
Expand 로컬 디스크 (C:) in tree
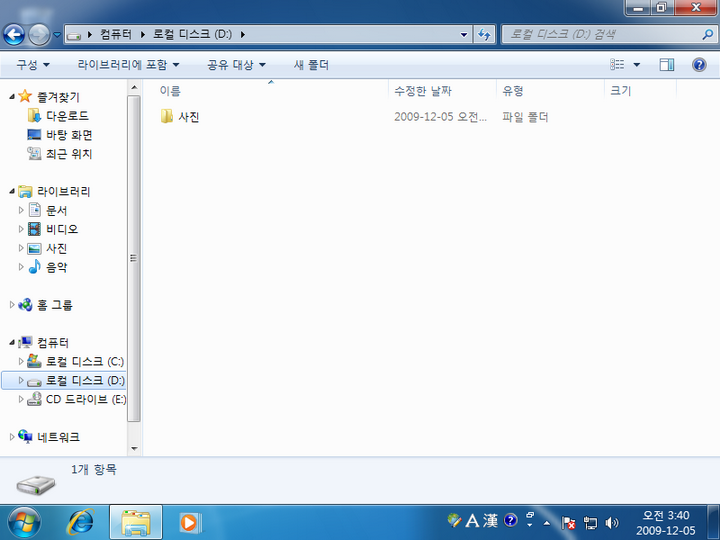click(x=21, y=361)
